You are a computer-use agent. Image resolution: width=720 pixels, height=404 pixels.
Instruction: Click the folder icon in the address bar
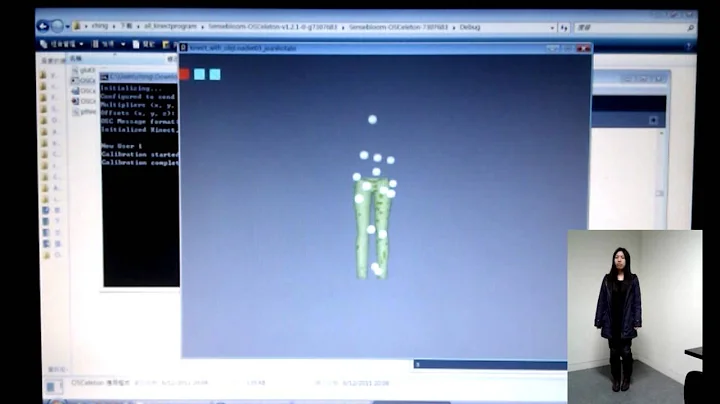coord(77,26)
